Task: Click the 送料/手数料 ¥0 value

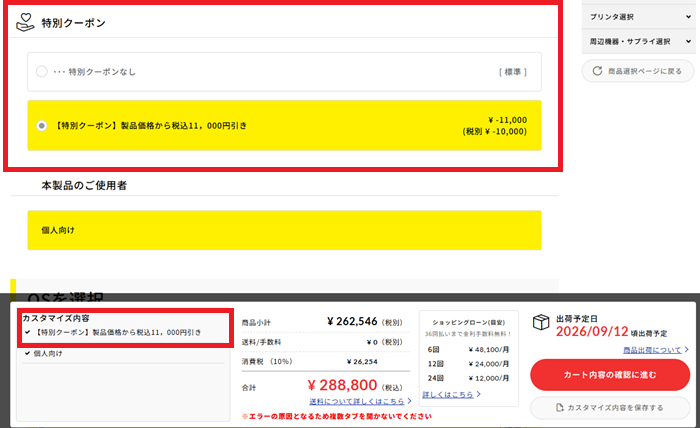Action: [x=372, y=342]
